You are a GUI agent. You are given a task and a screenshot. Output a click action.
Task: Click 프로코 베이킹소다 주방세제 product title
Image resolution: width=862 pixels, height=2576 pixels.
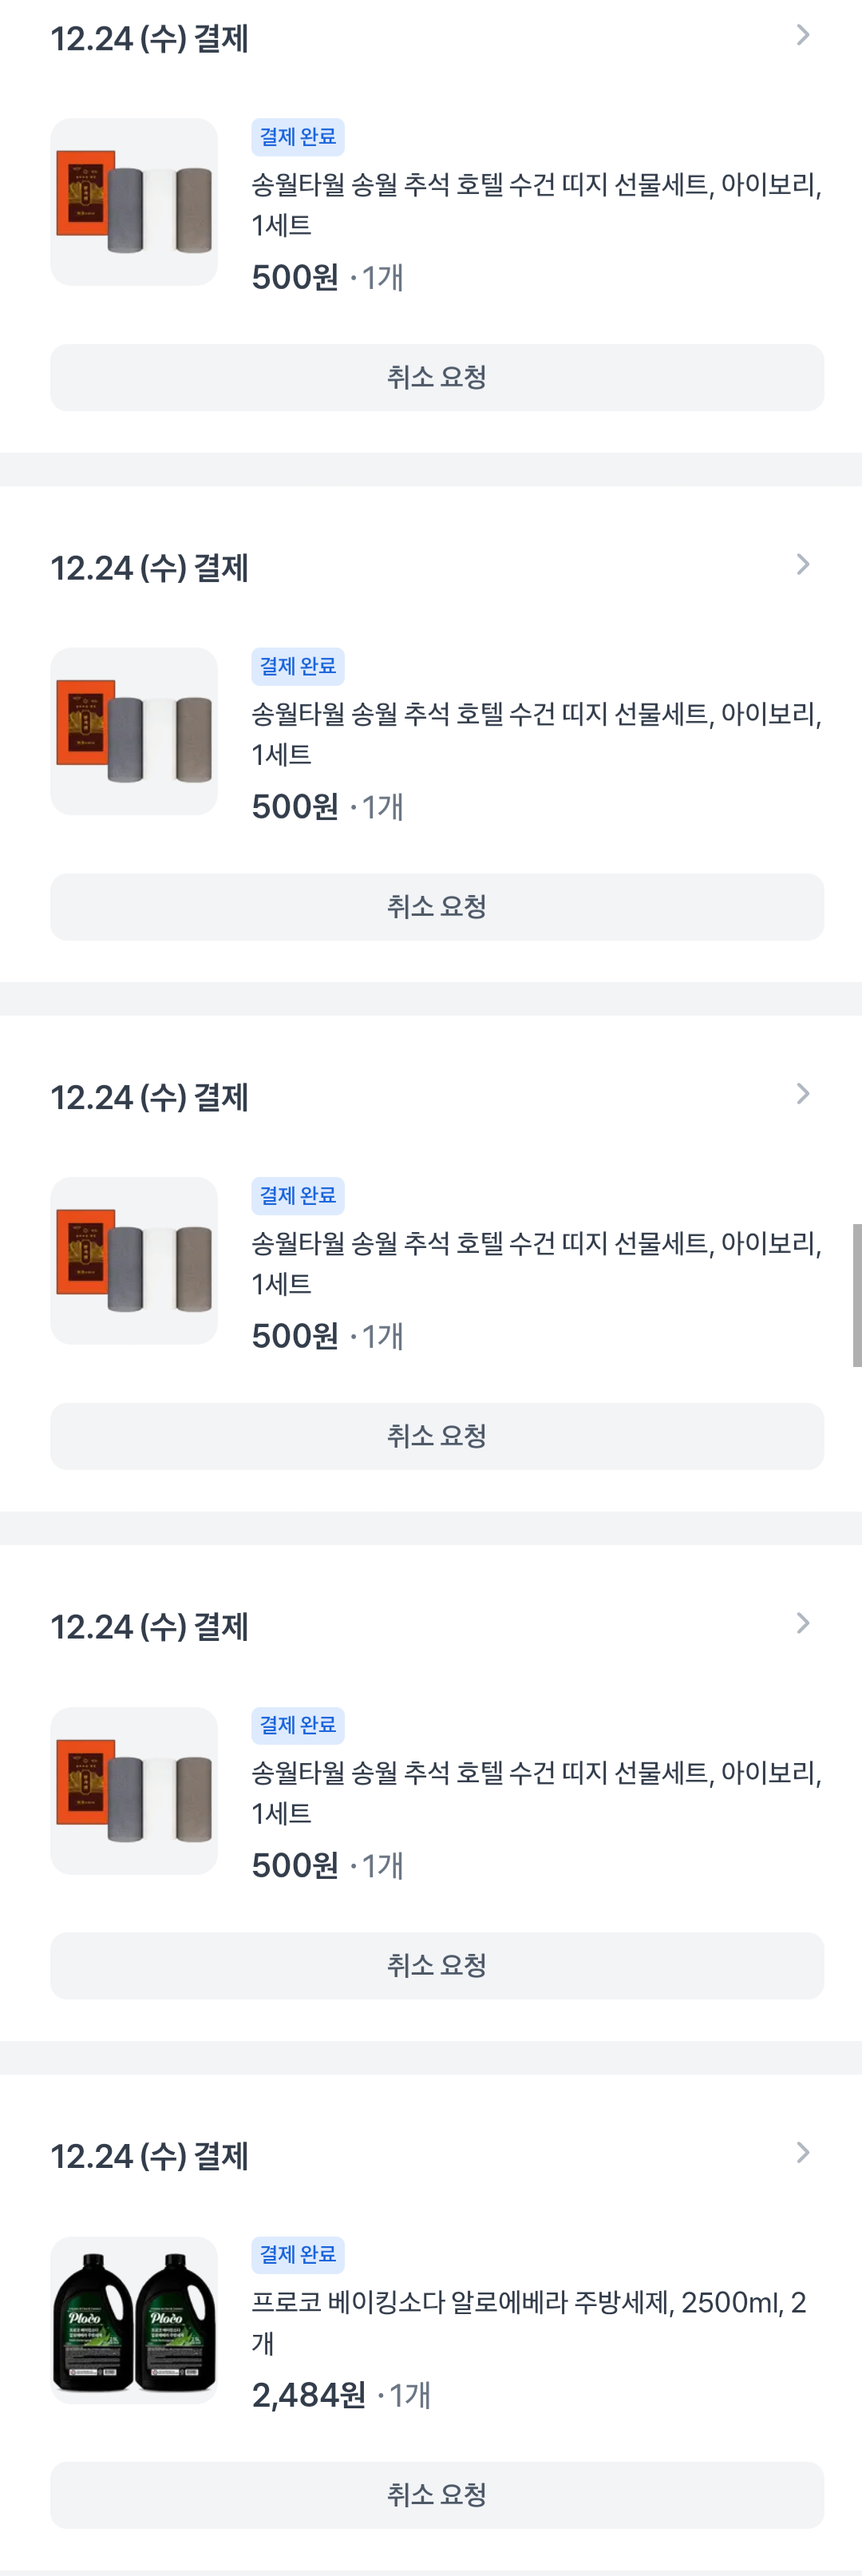pyautogui.click(x=529, y=2322)
